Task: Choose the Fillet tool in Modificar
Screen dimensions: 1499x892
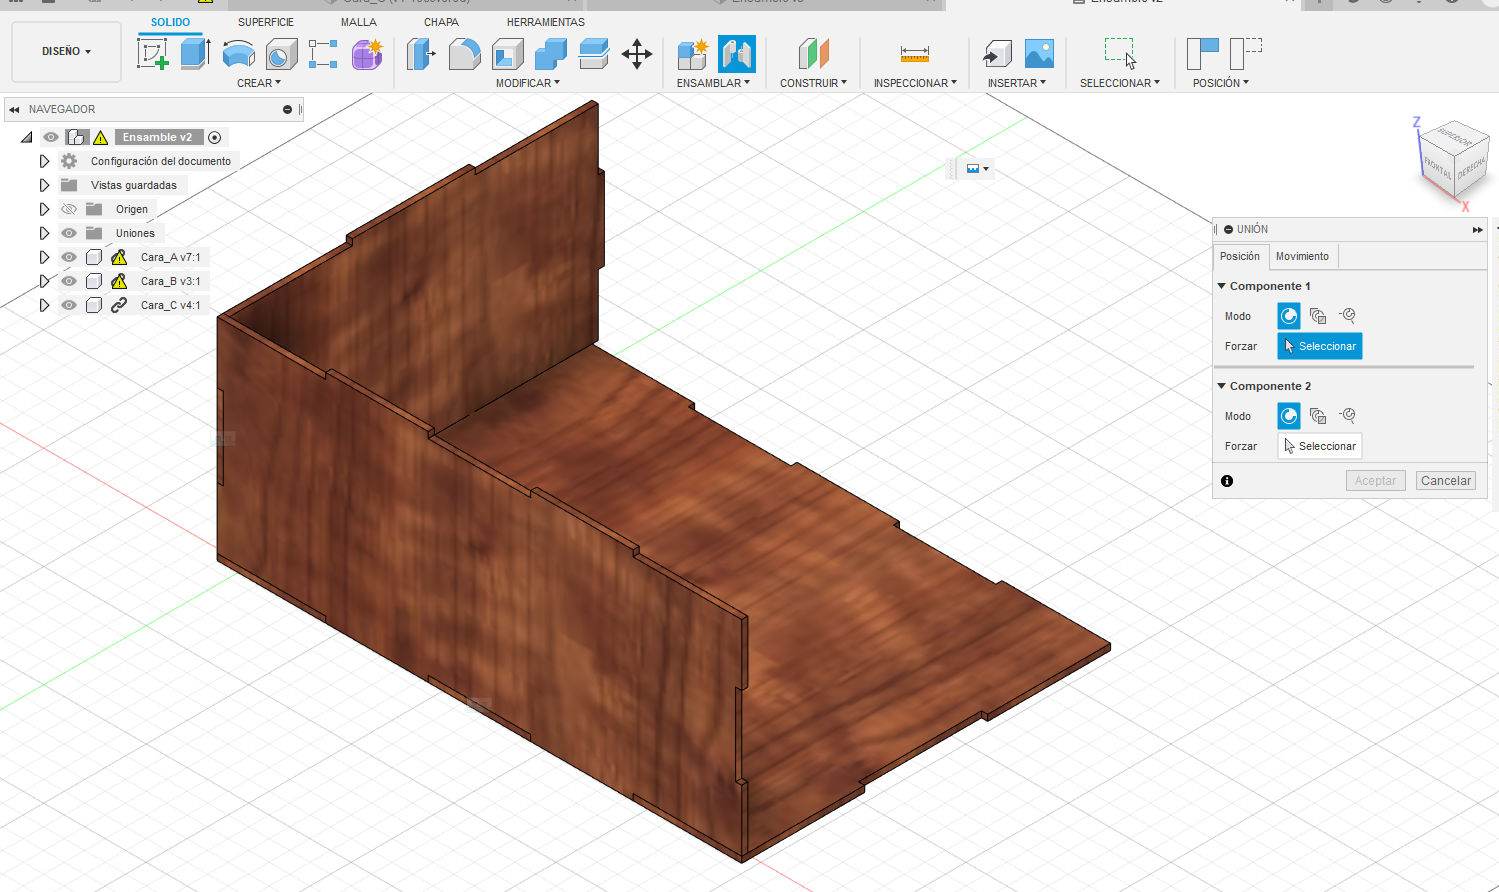Action: tap(464, 53)
